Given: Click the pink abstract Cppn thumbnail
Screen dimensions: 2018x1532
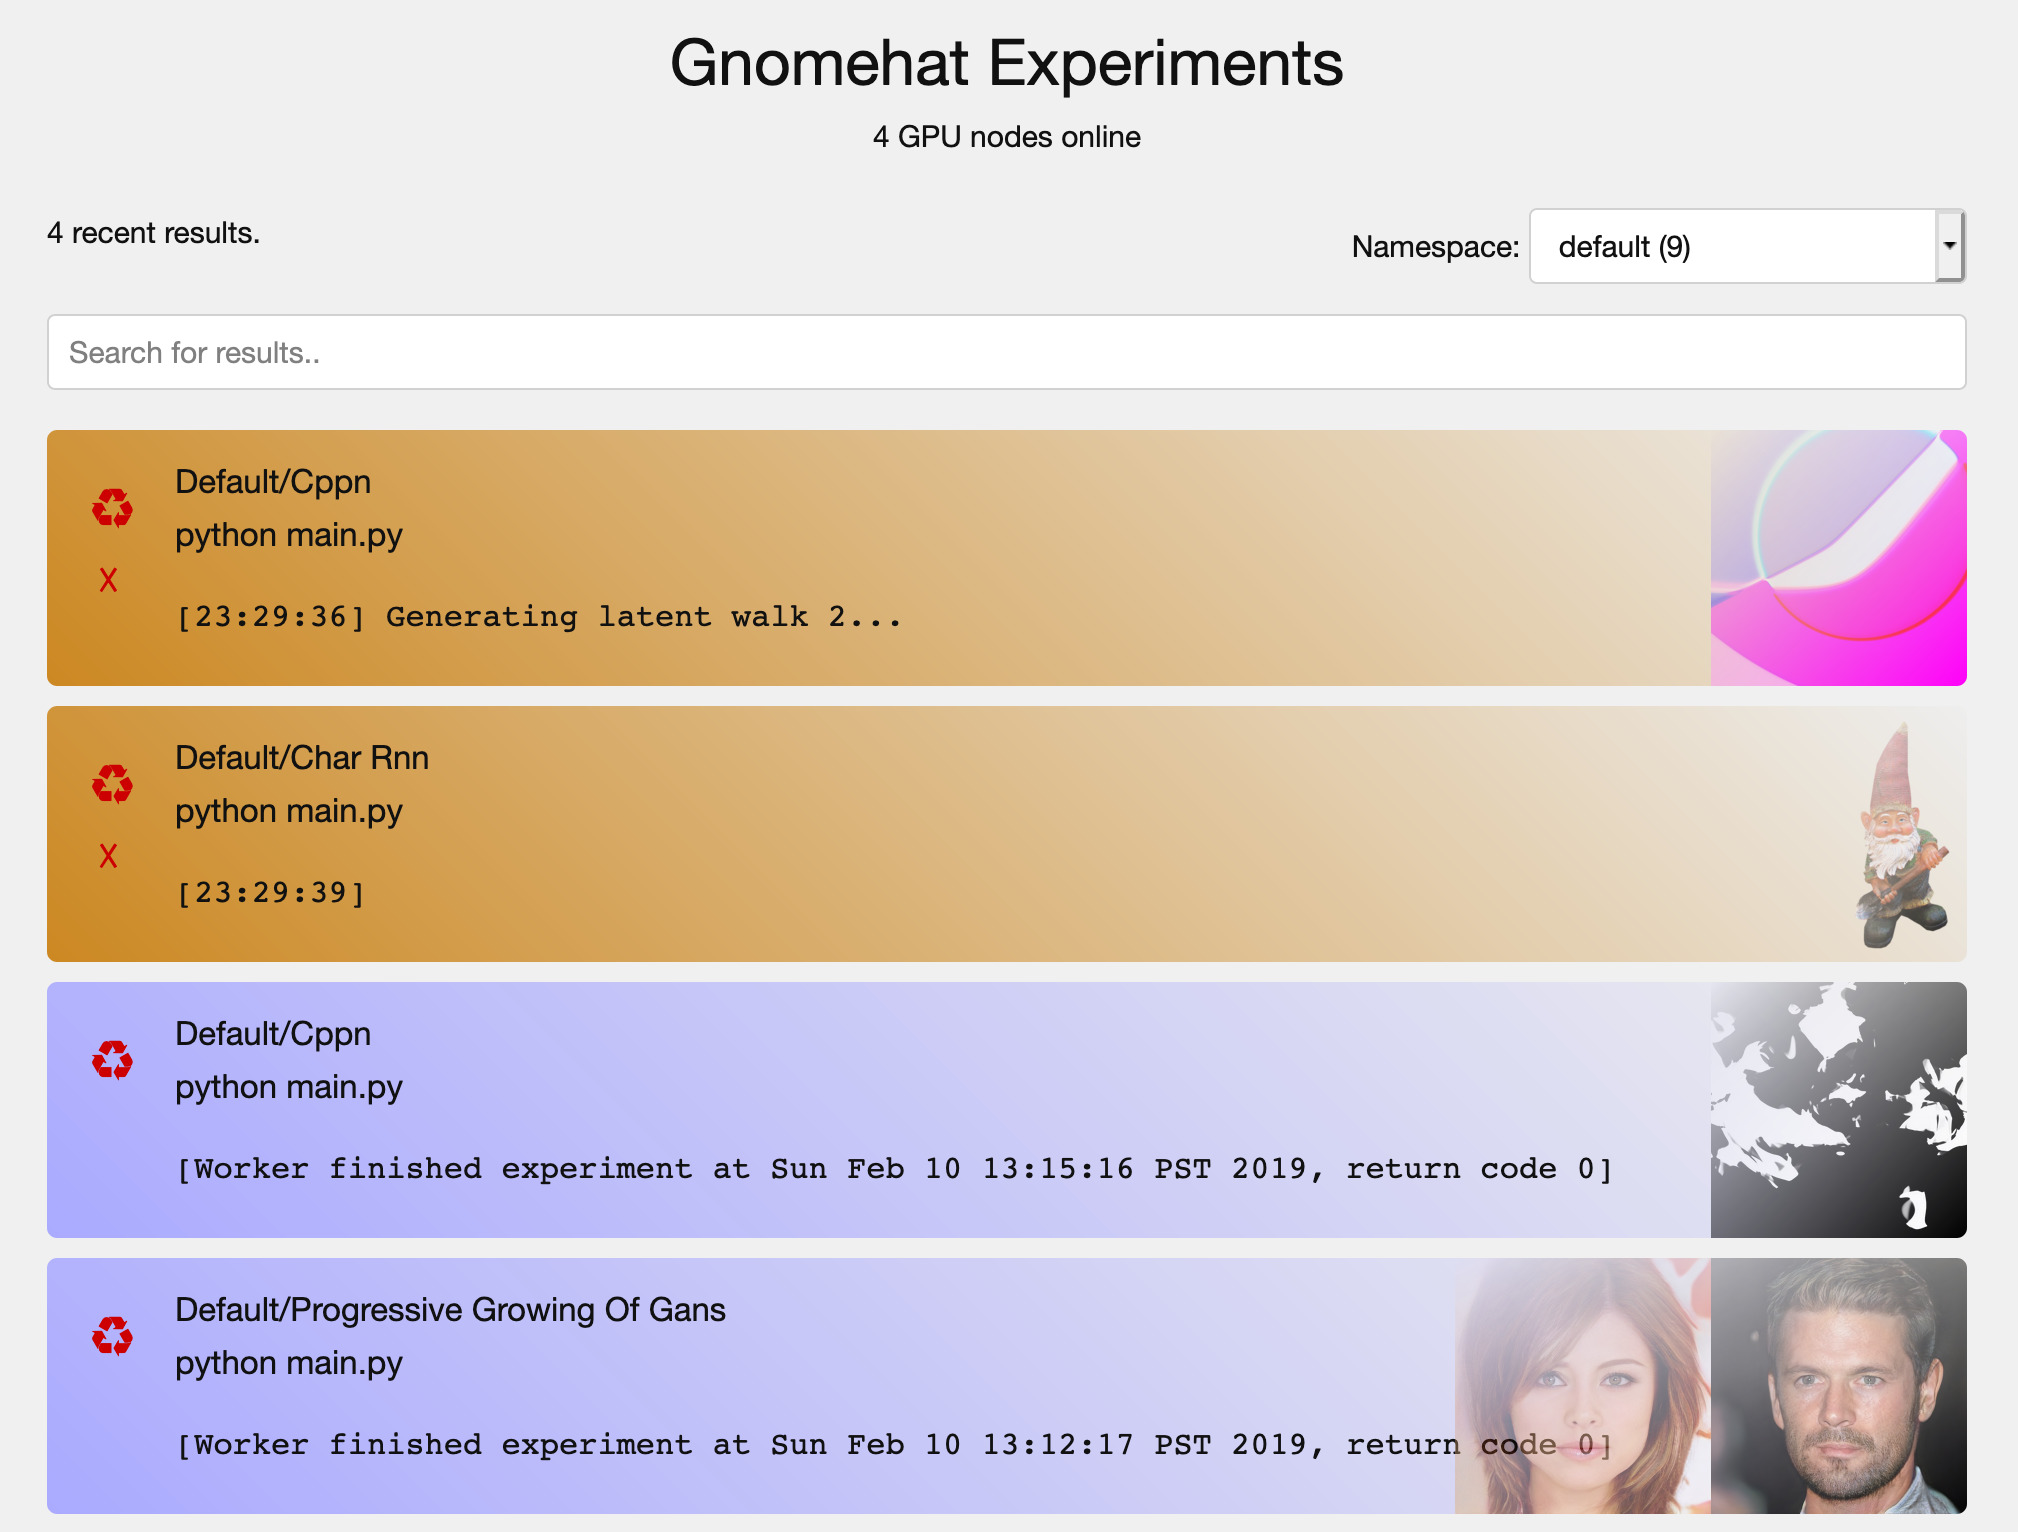Looking at the screenshot, I should 1838,558.
